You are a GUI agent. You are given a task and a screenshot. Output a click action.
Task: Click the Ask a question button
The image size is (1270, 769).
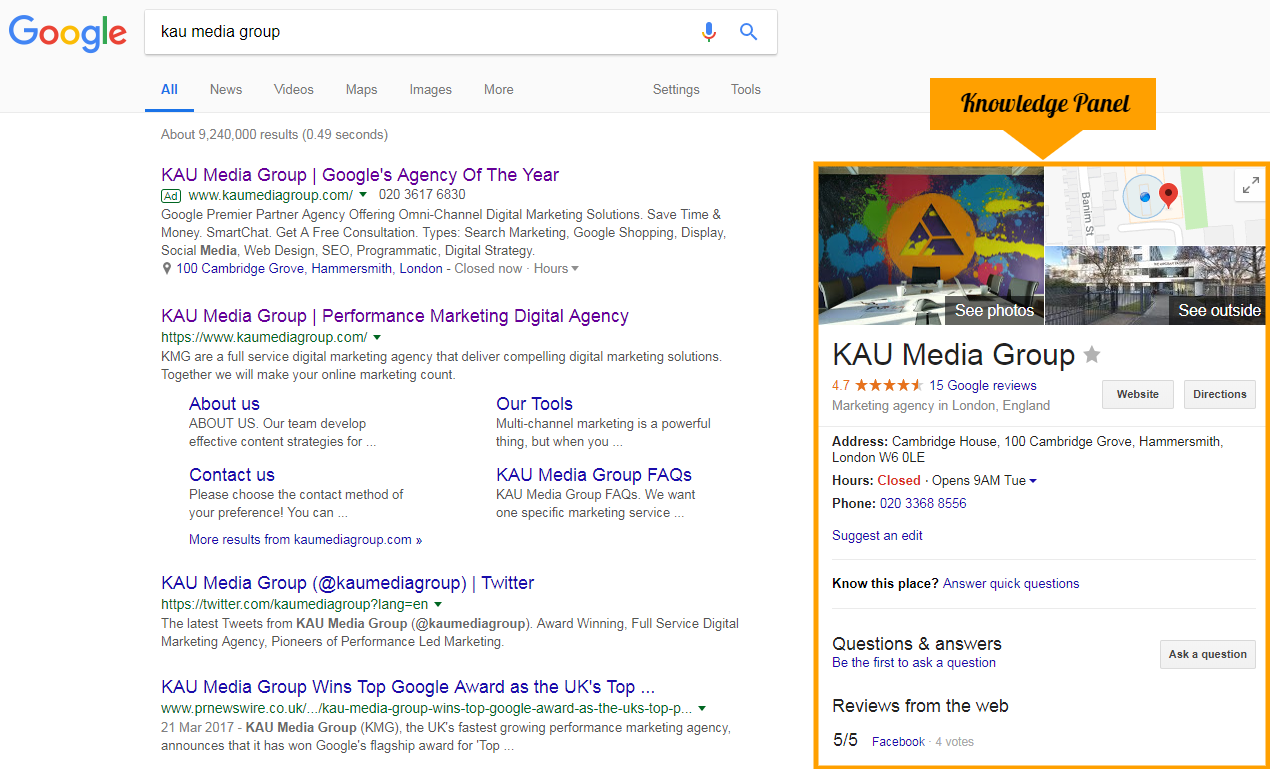pyautogui.click(x=1208, y=654)
